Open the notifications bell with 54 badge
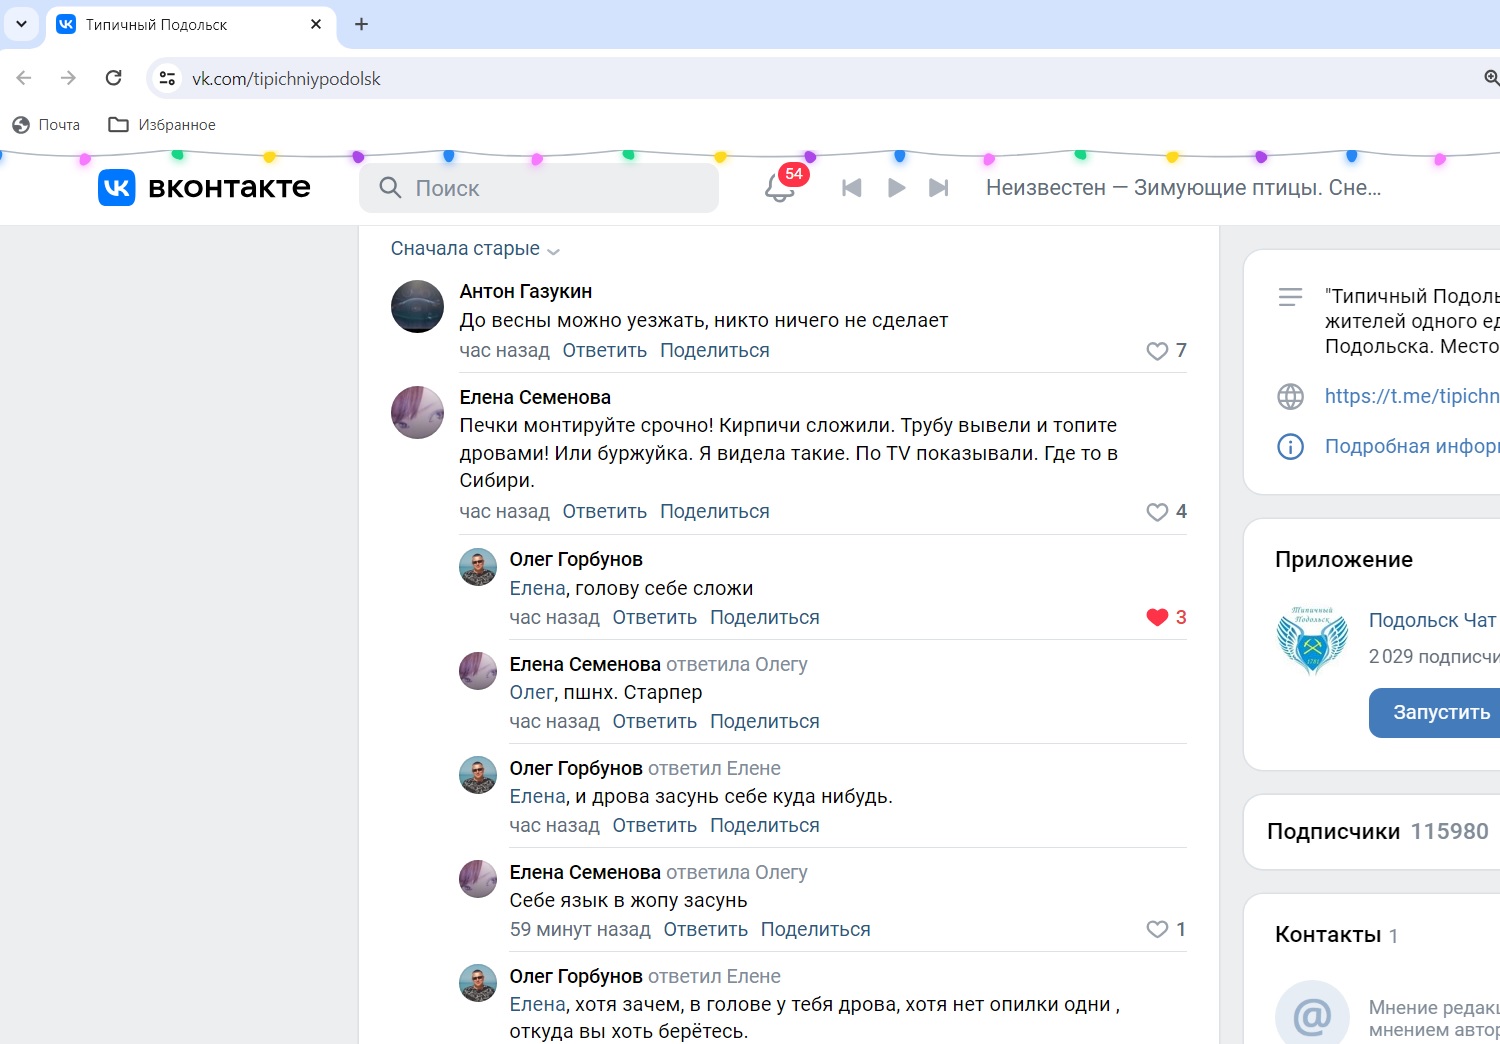The image size is (1500, 1044). pyautogui.click(x=779, y=187)
